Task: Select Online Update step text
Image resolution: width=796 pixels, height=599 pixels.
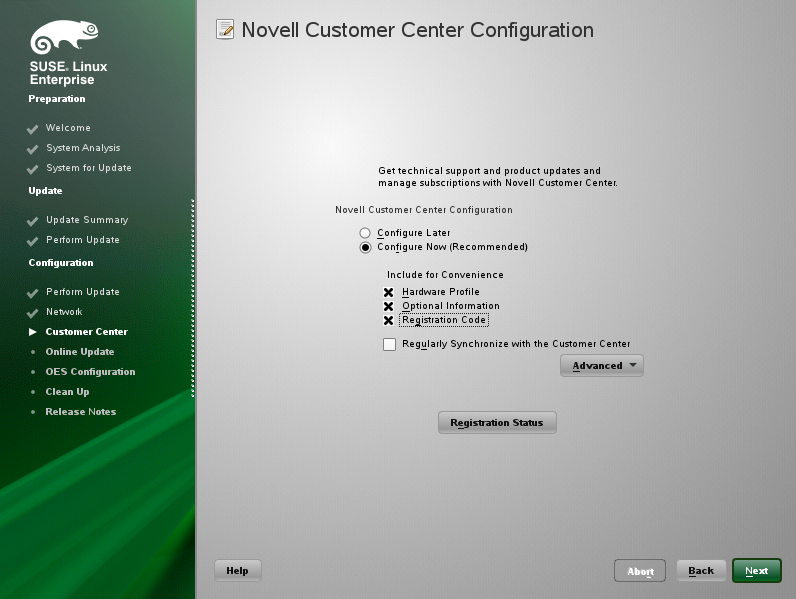Action: [x=80, y=352]
